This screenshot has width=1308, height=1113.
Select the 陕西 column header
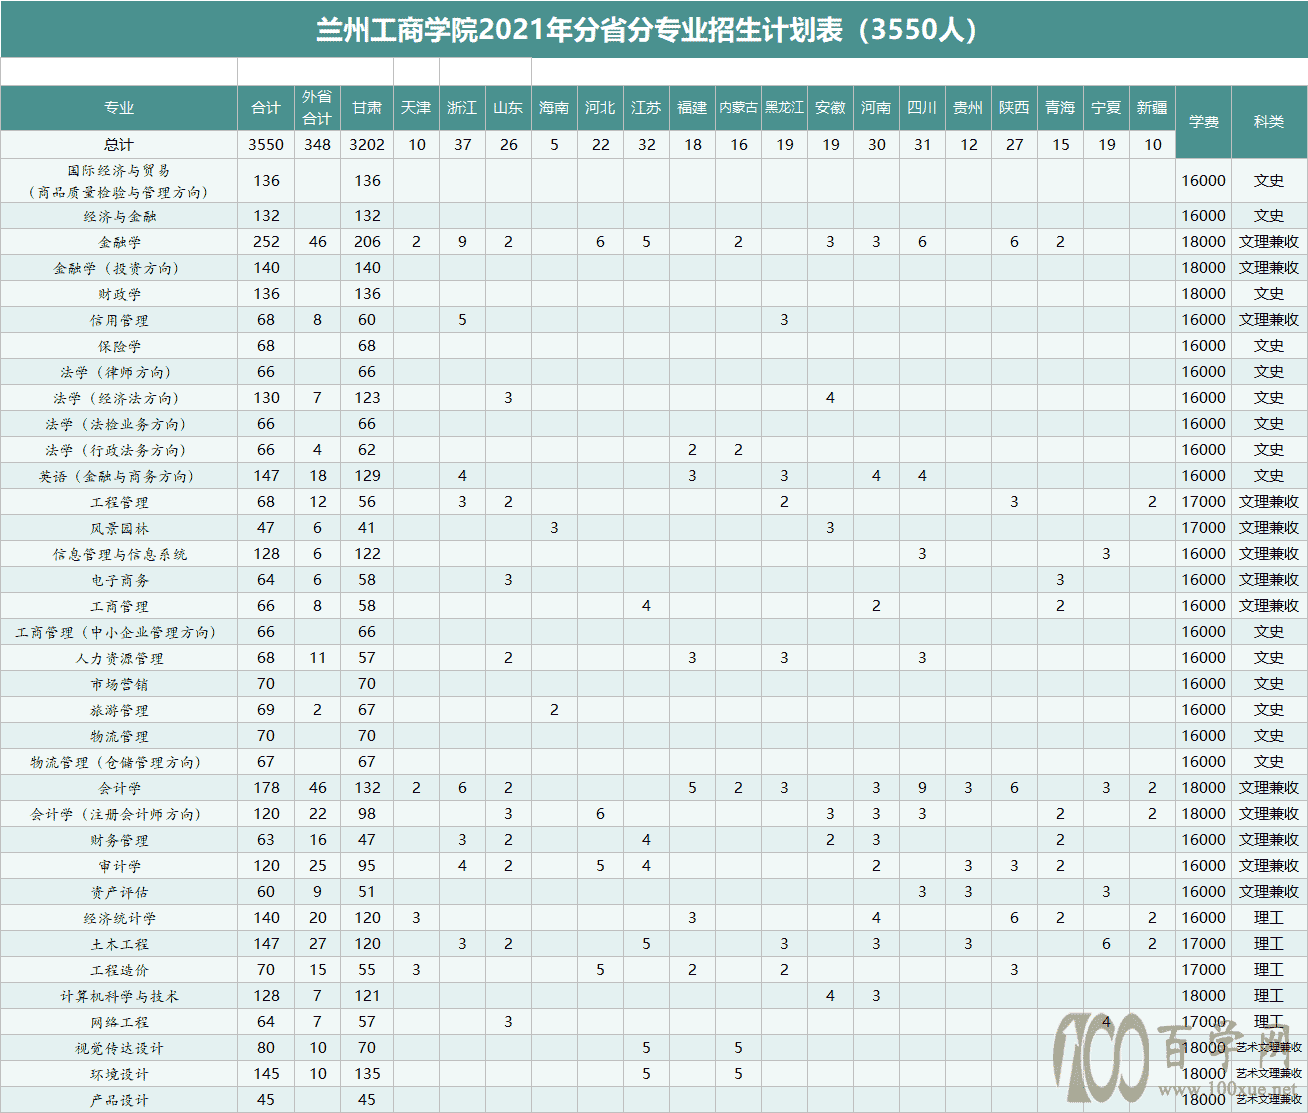click(1014, 108)
